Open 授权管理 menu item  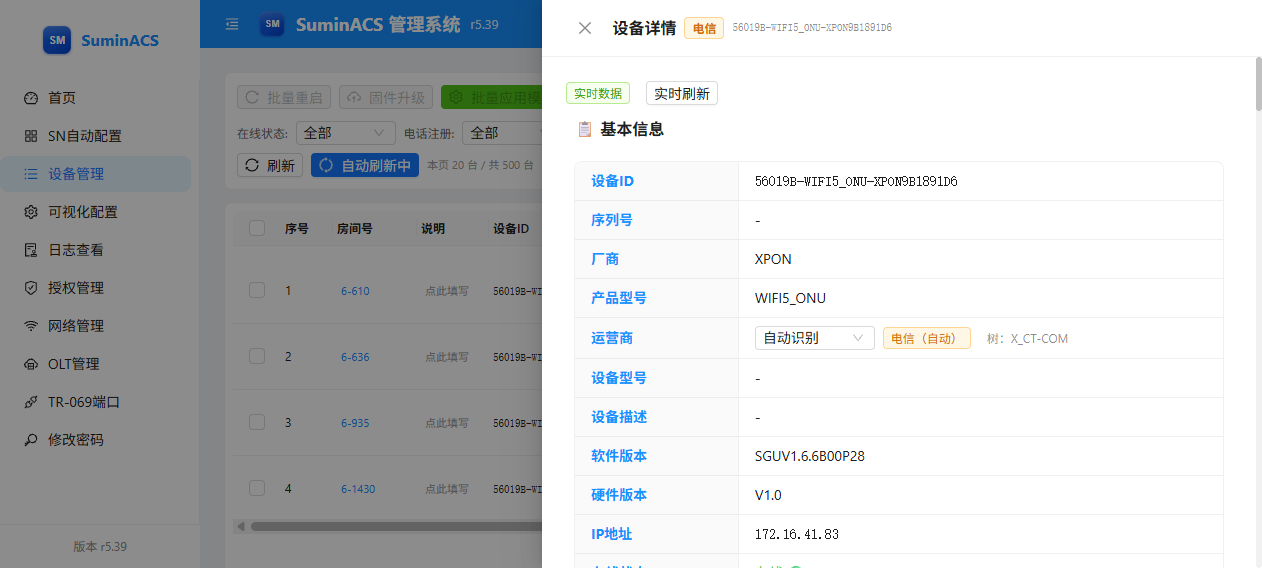(96, 288)
